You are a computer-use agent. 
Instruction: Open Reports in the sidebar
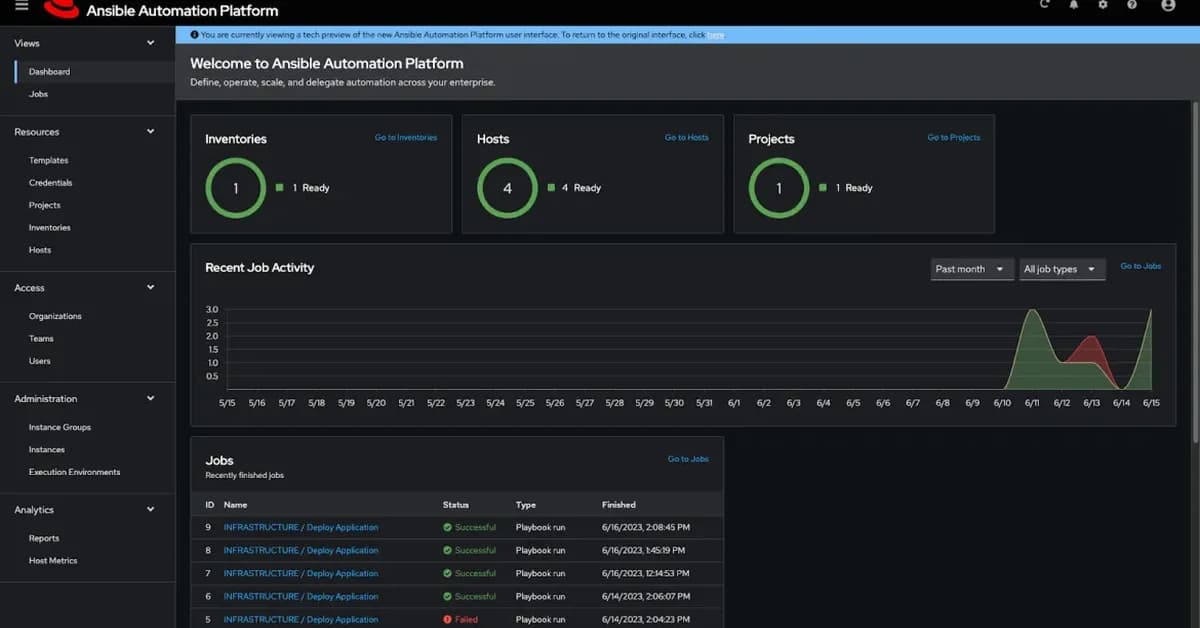43,538
